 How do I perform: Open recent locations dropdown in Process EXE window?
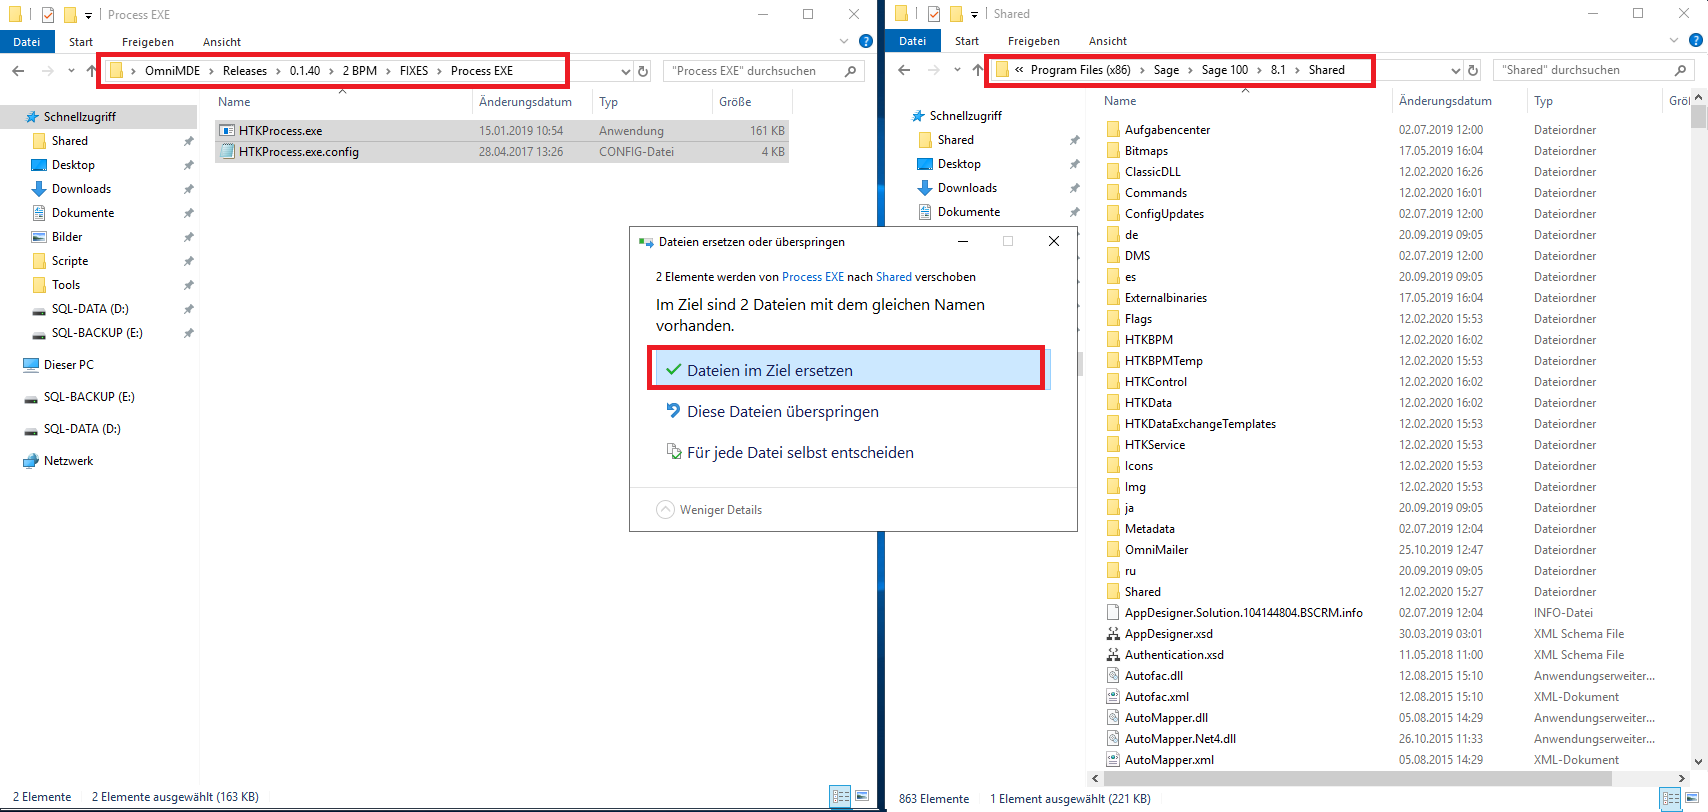coord(71,71)
